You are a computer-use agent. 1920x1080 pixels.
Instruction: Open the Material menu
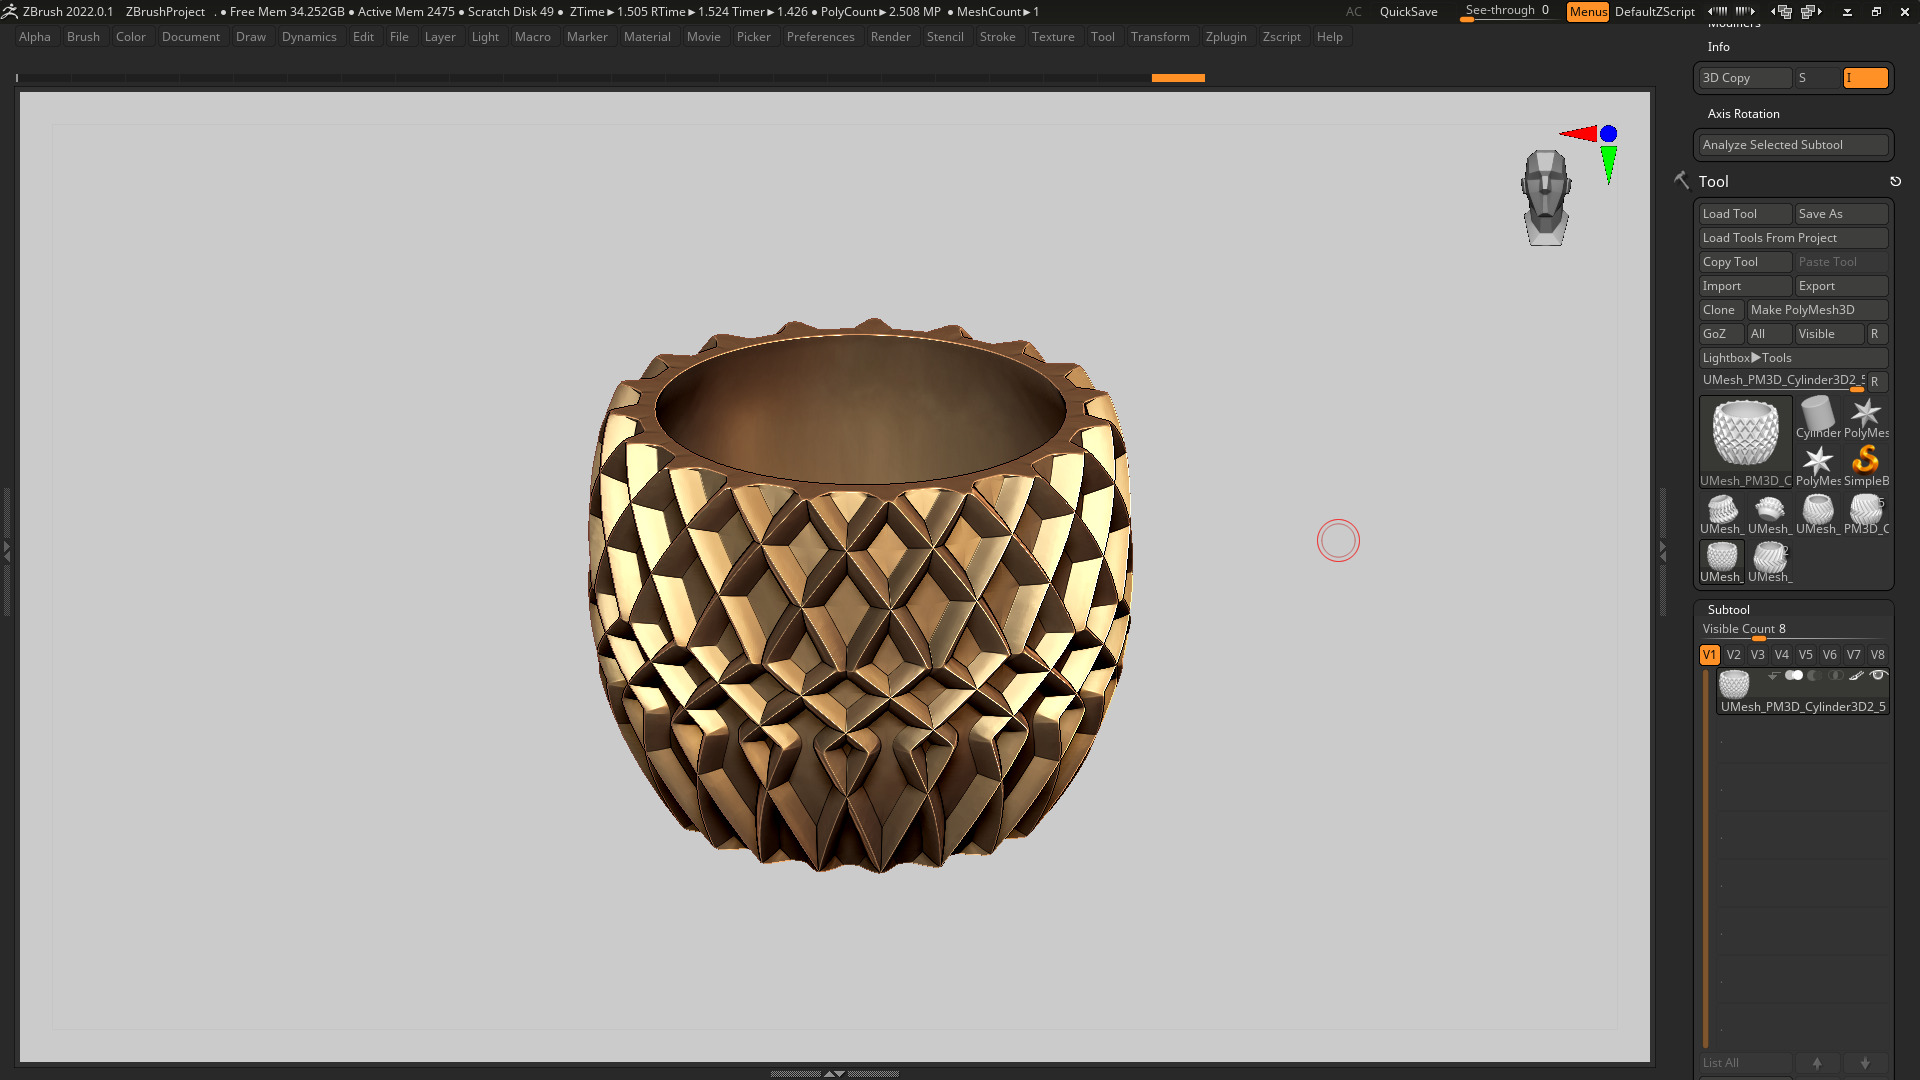pos(647,37)
